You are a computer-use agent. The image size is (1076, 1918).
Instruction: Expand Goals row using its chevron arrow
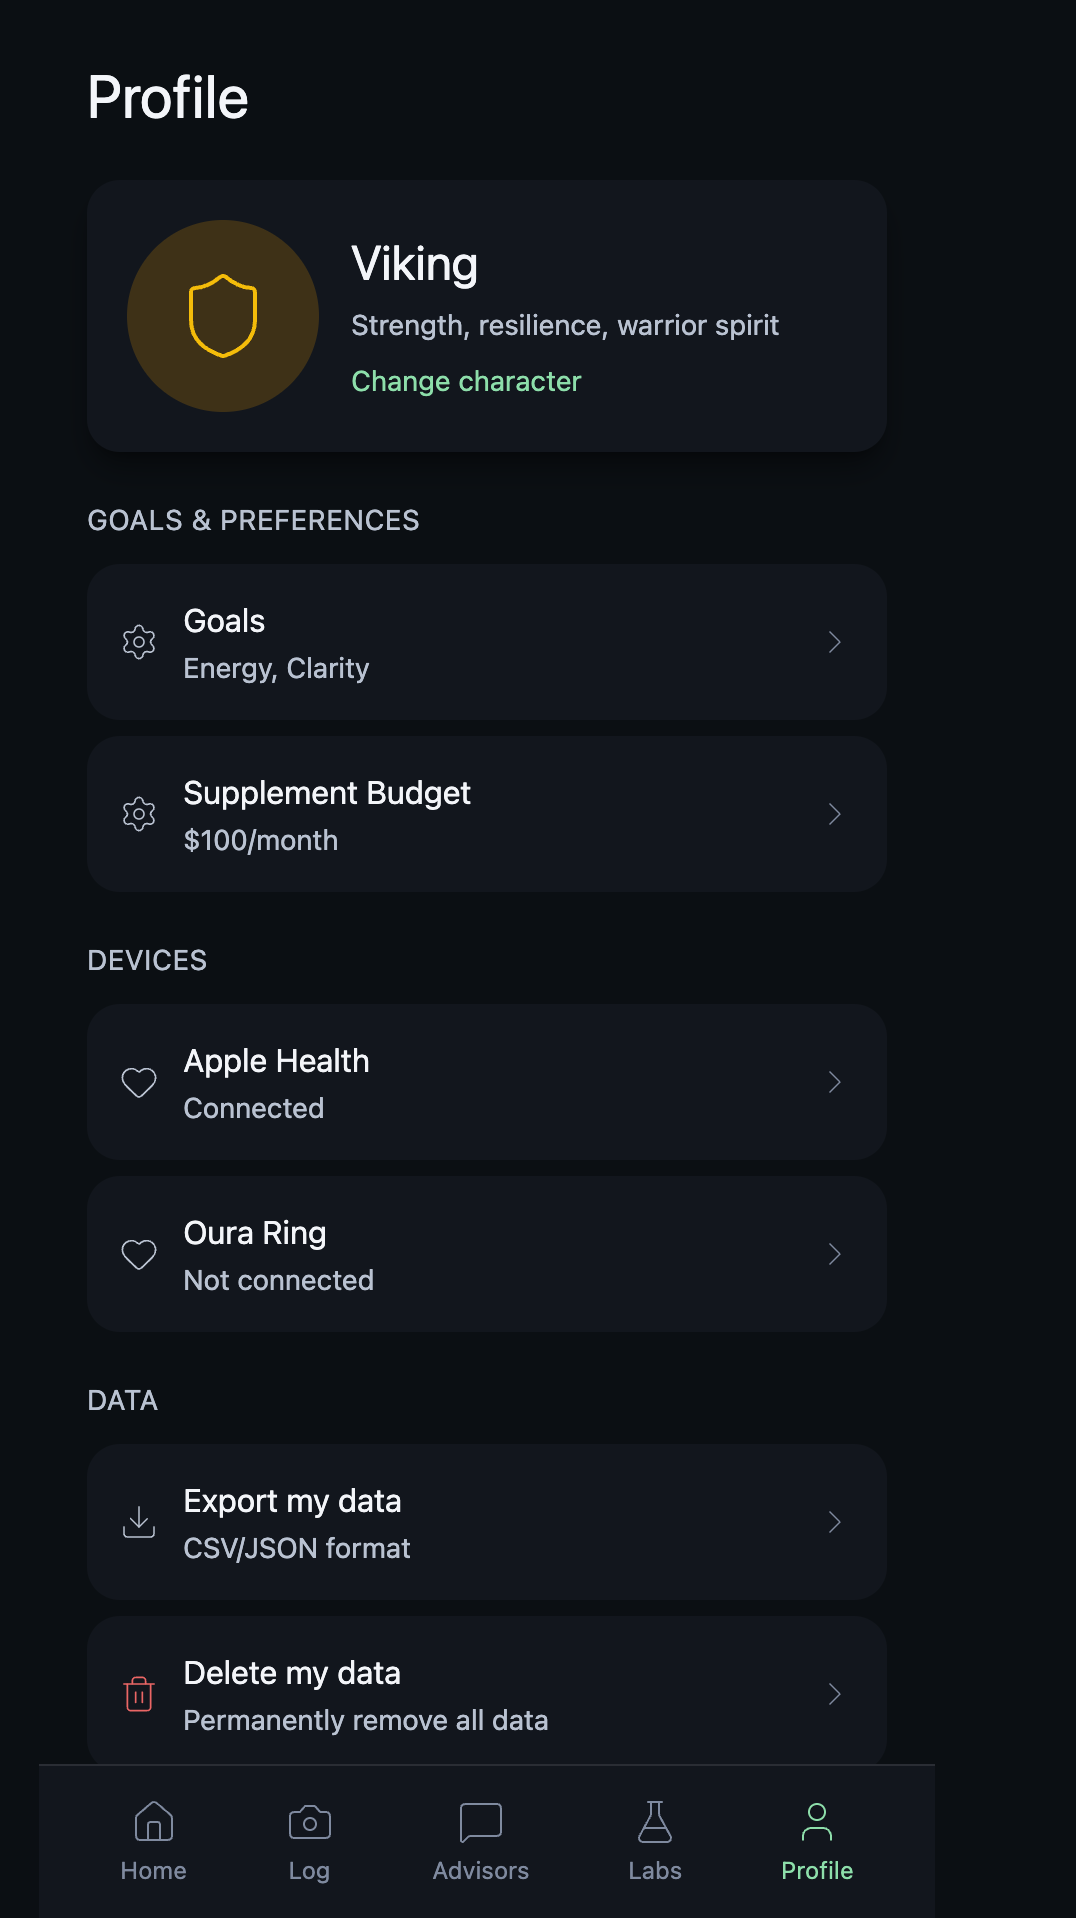pos(835,642)
